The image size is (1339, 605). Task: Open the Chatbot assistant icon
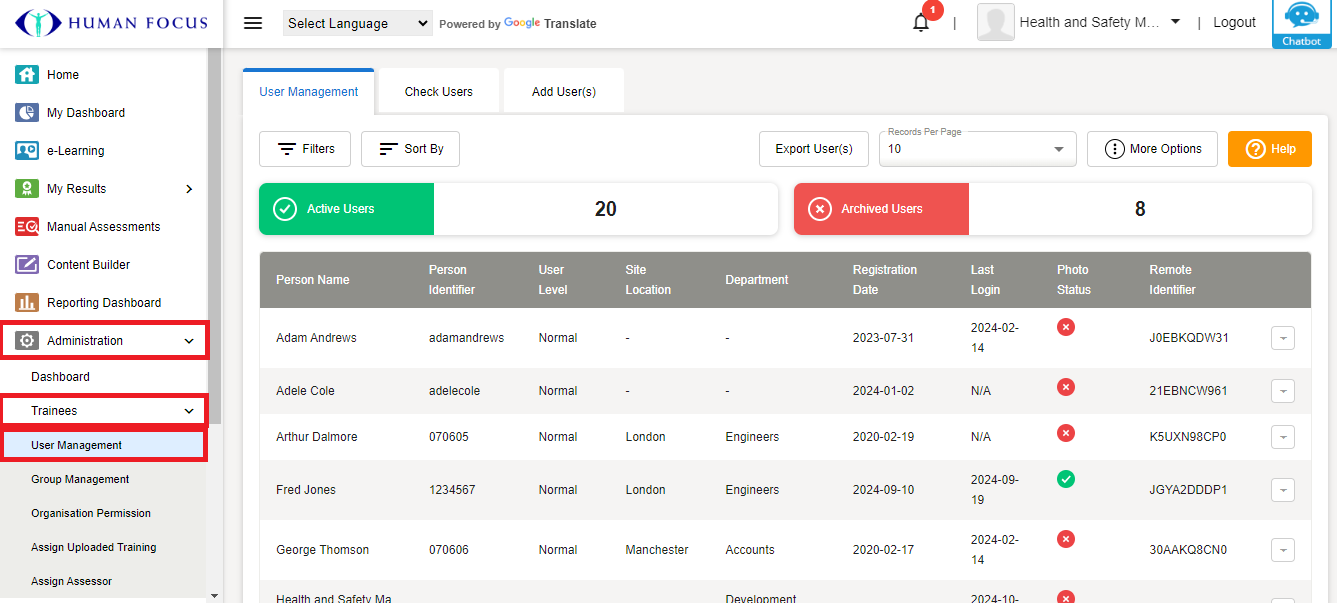pos(1301,23)
